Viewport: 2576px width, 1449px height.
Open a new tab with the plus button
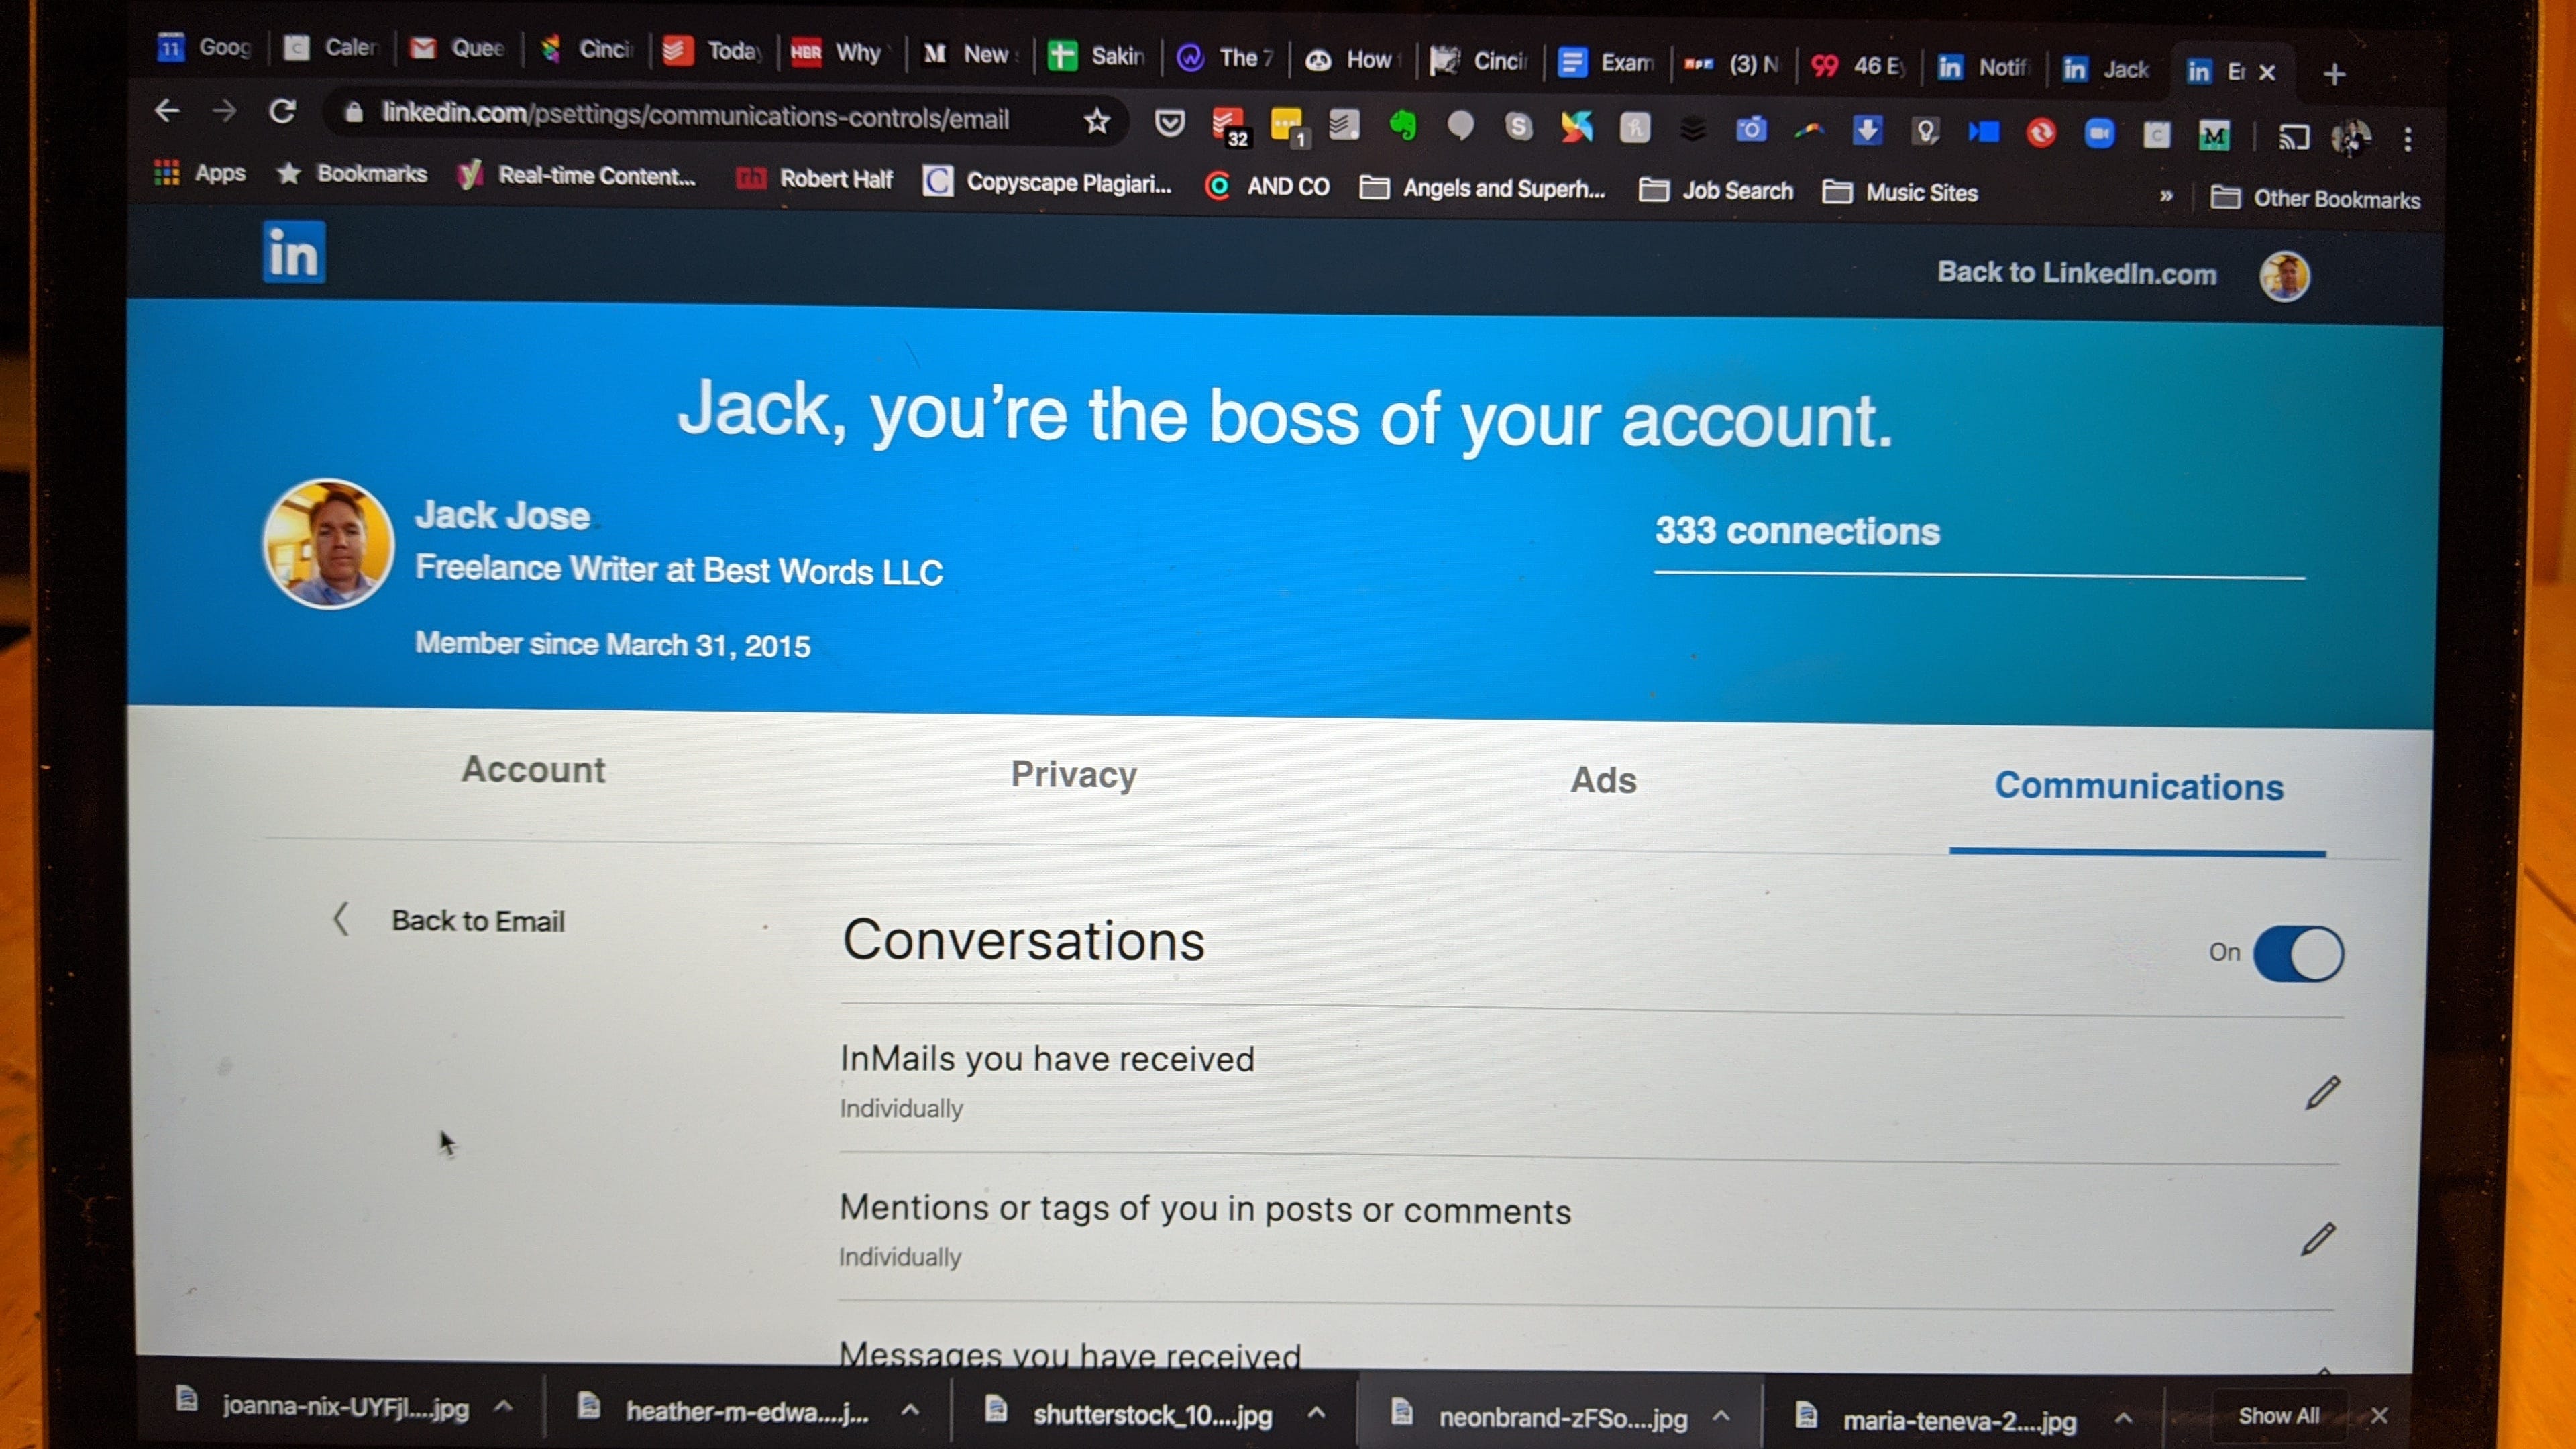click(2334, 74)
